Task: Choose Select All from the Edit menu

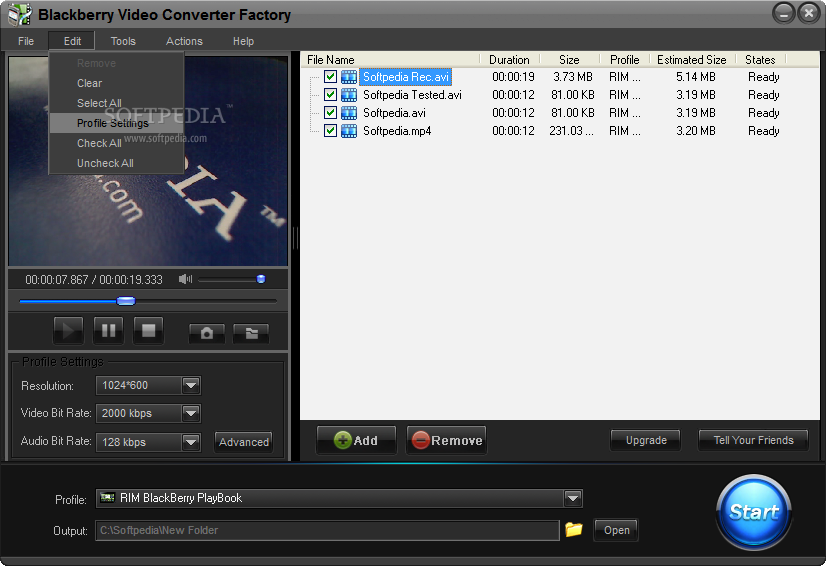Action: coord(116,103)
